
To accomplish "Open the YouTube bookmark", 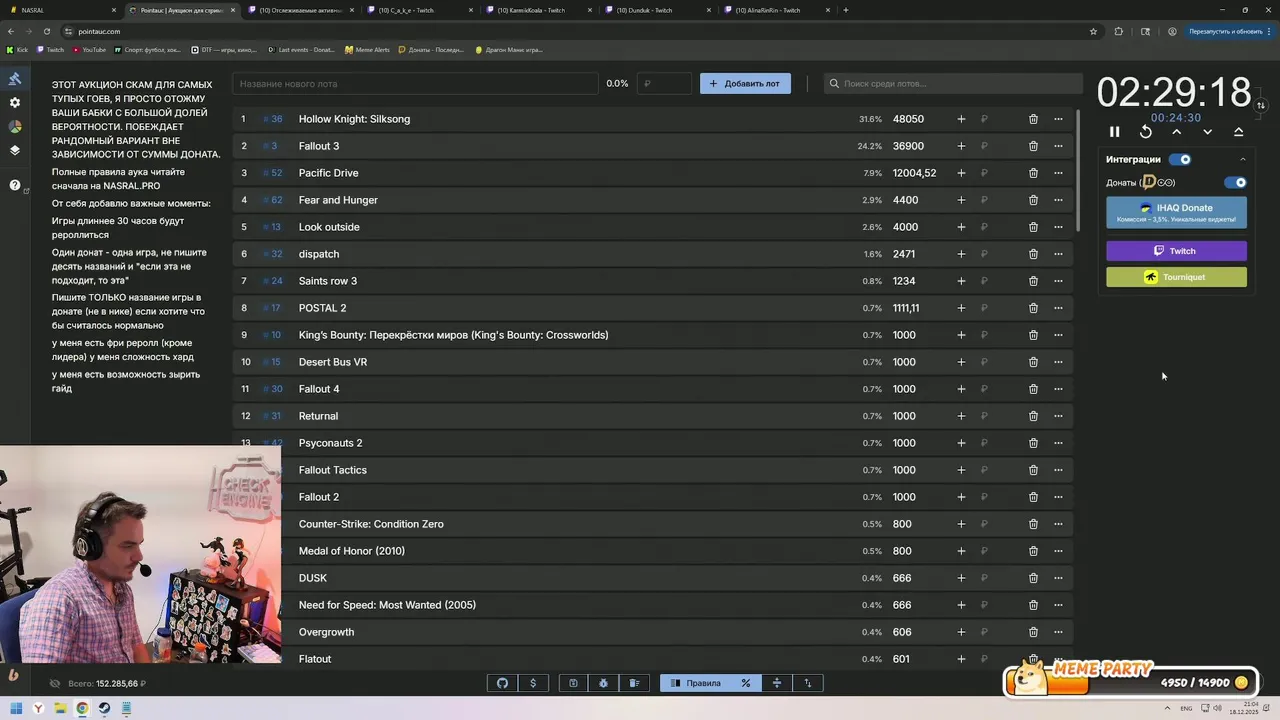I will coord(88,49).
